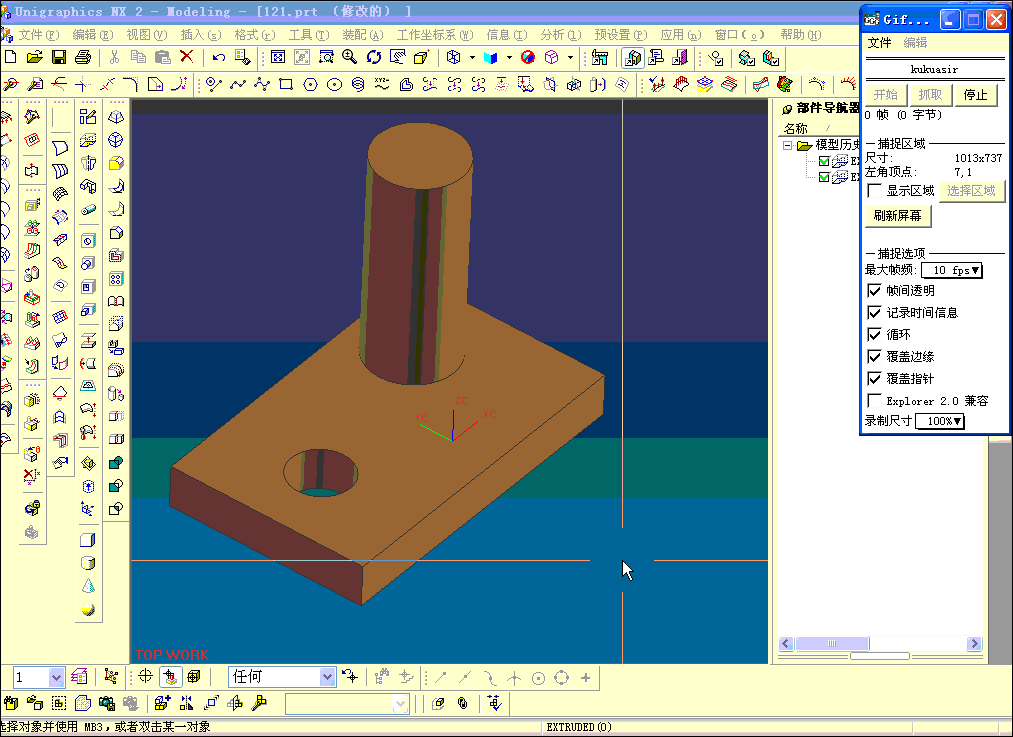Click the 抓取 capture button
This screenshot has height=737, width=1013.
[x=930, y=95]
